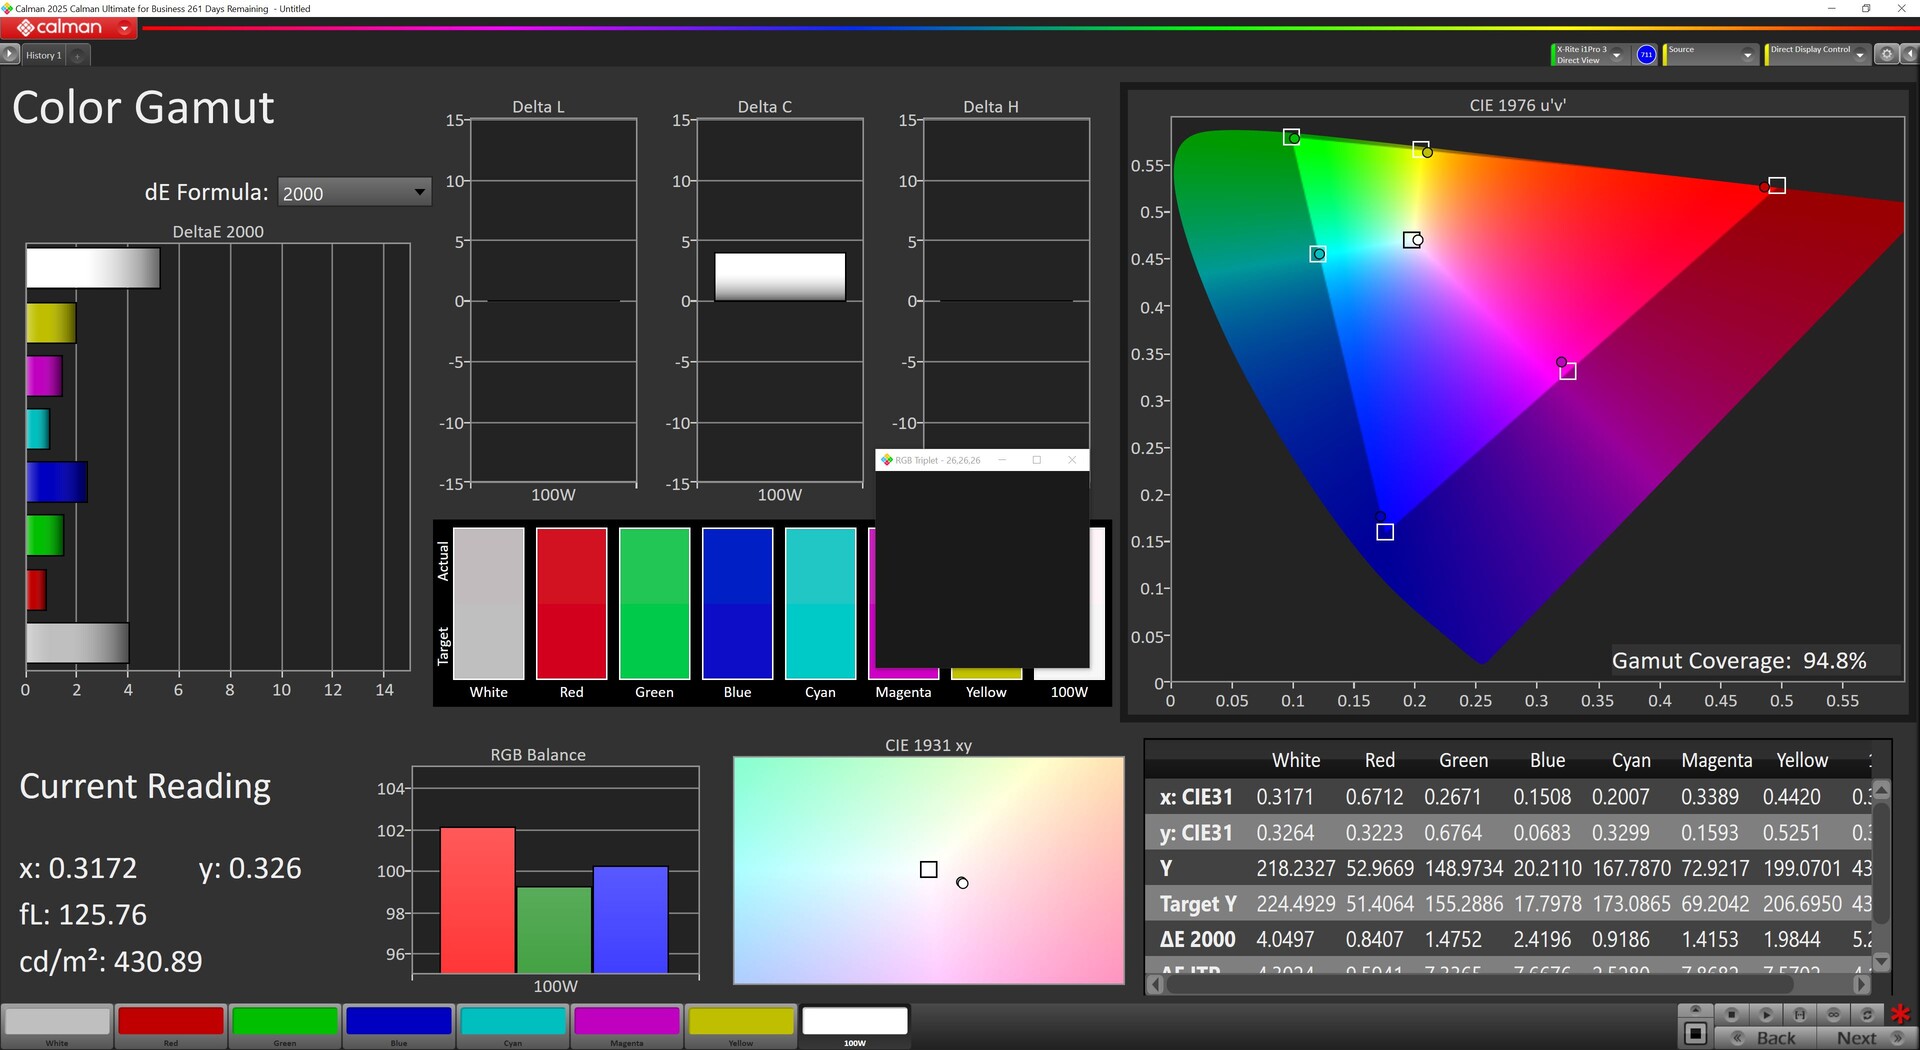Click the white DeltaE 2000 bar

click(x=93, y=268)
